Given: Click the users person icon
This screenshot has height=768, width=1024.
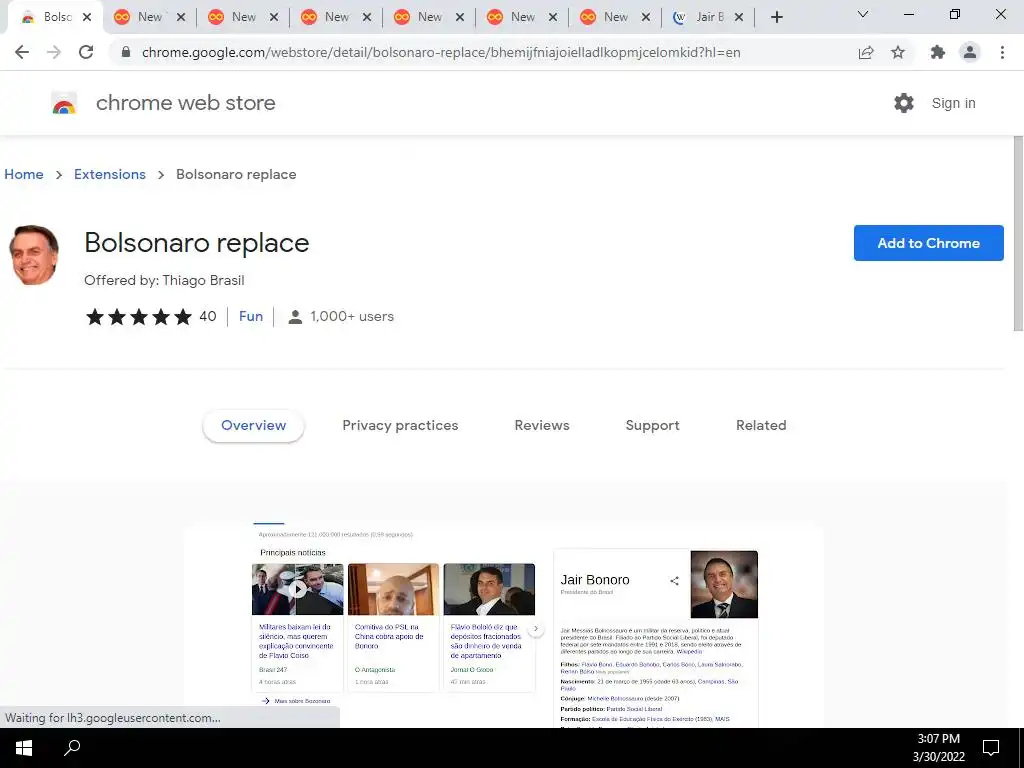Looking at the screenshot, I should tap(295, 317).
